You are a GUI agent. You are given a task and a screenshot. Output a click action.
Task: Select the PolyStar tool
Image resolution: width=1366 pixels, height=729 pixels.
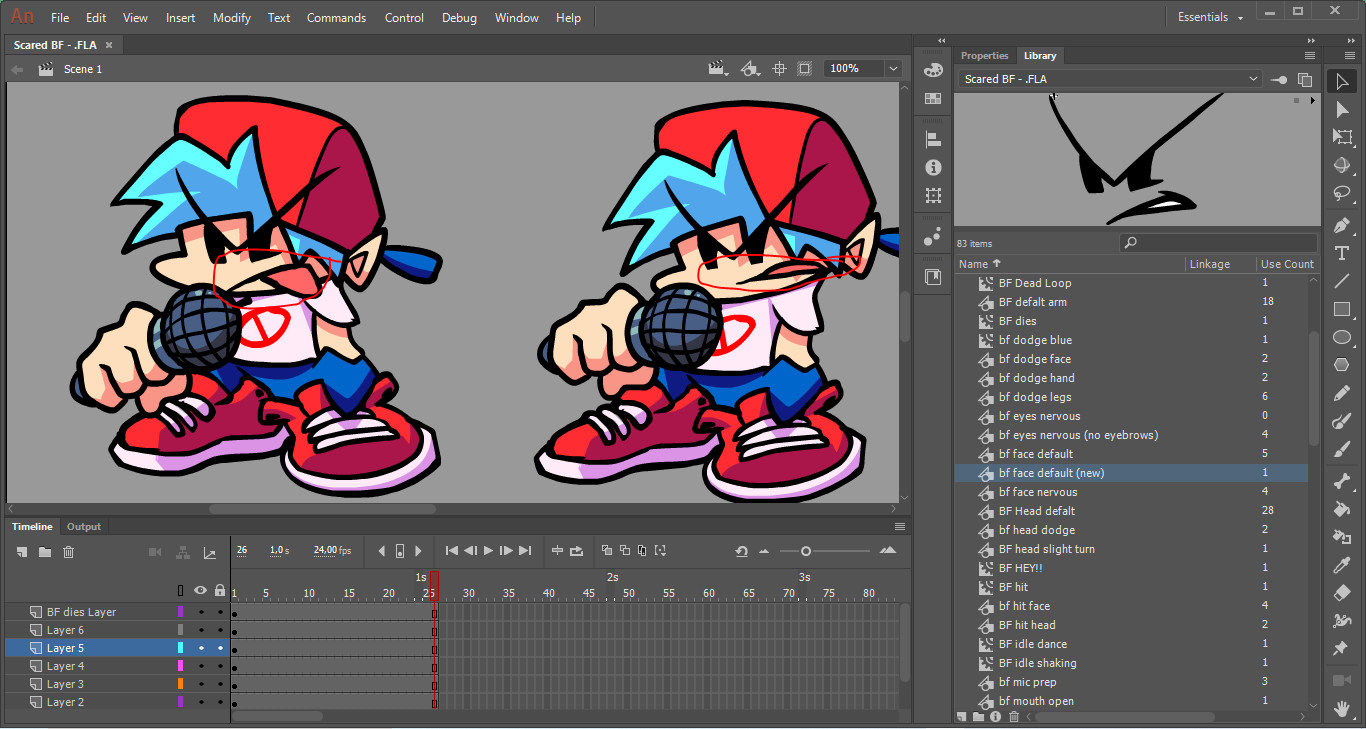[x=1342, y=366]
